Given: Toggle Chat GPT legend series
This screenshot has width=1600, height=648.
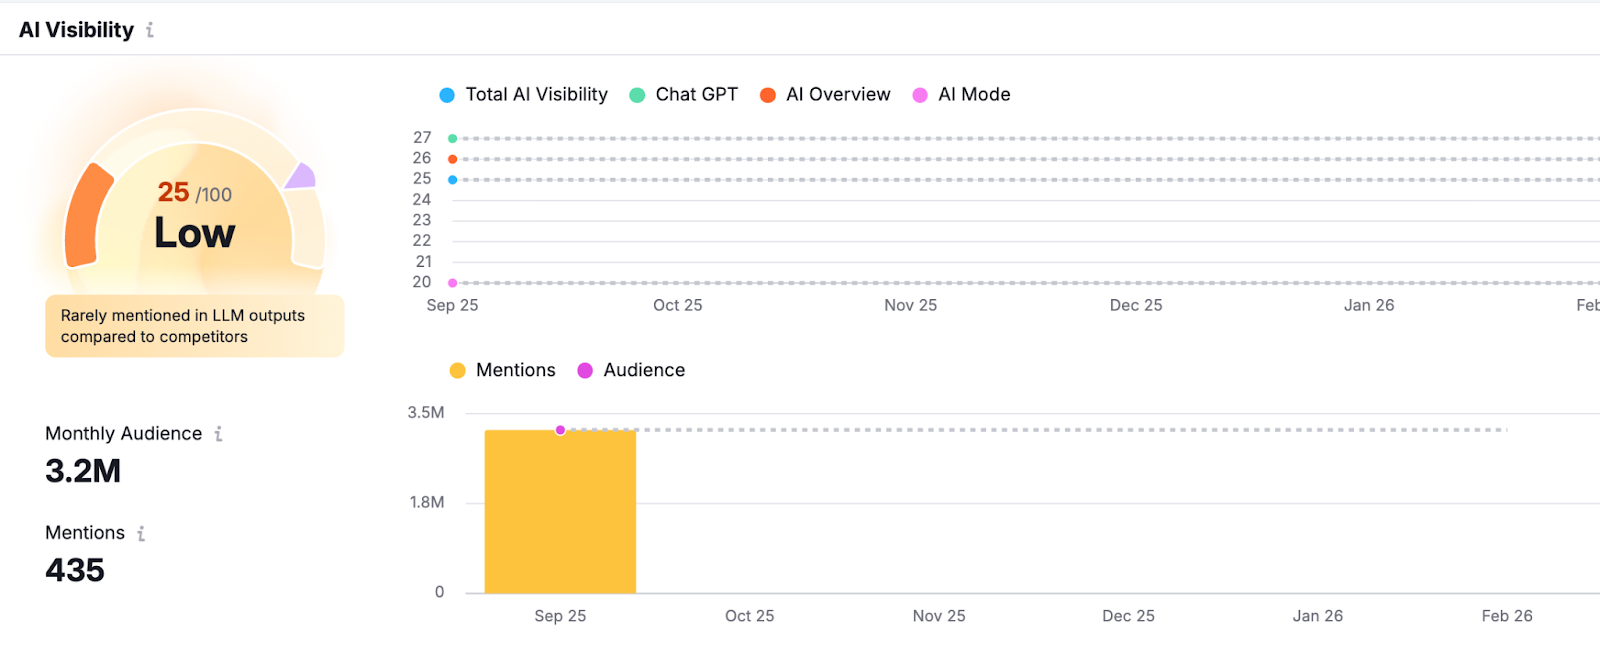Looking at the screenshot, I should coord(684,95).
